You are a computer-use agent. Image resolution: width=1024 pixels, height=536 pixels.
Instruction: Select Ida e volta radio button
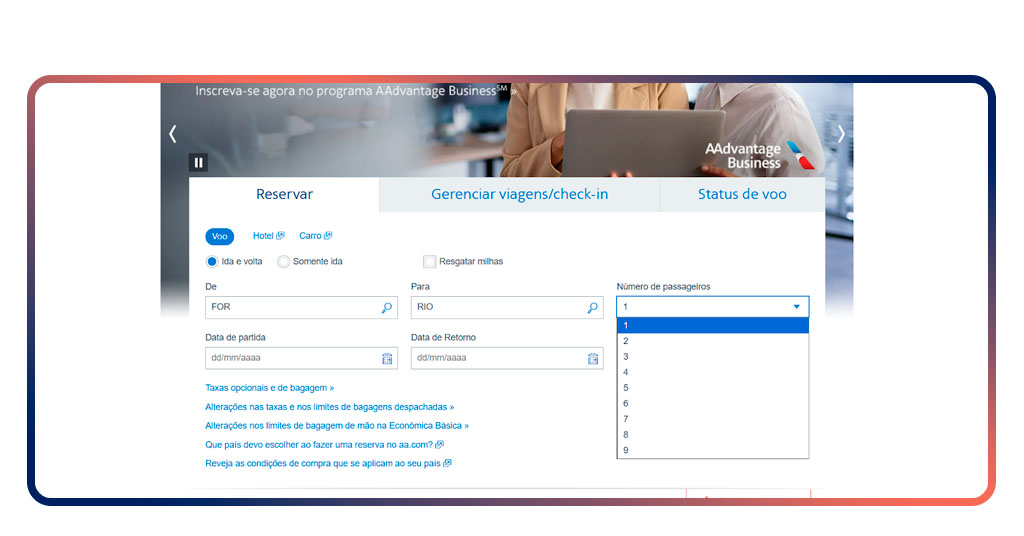212,261
